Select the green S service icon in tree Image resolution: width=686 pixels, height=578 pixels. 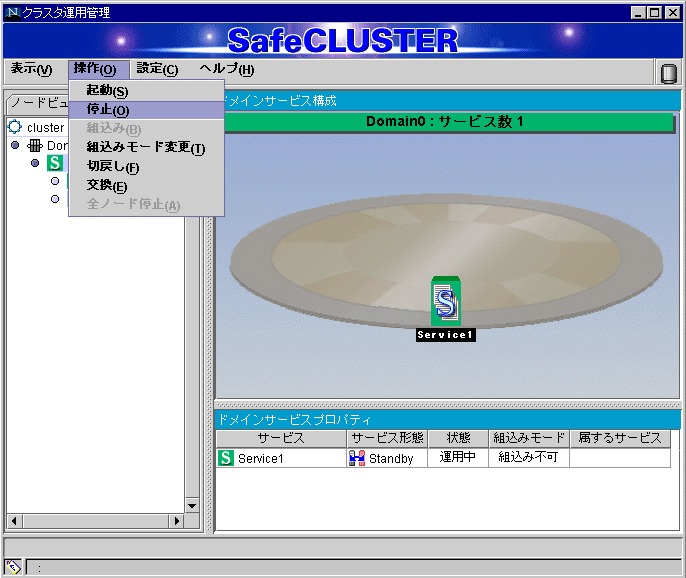point(54,163)
